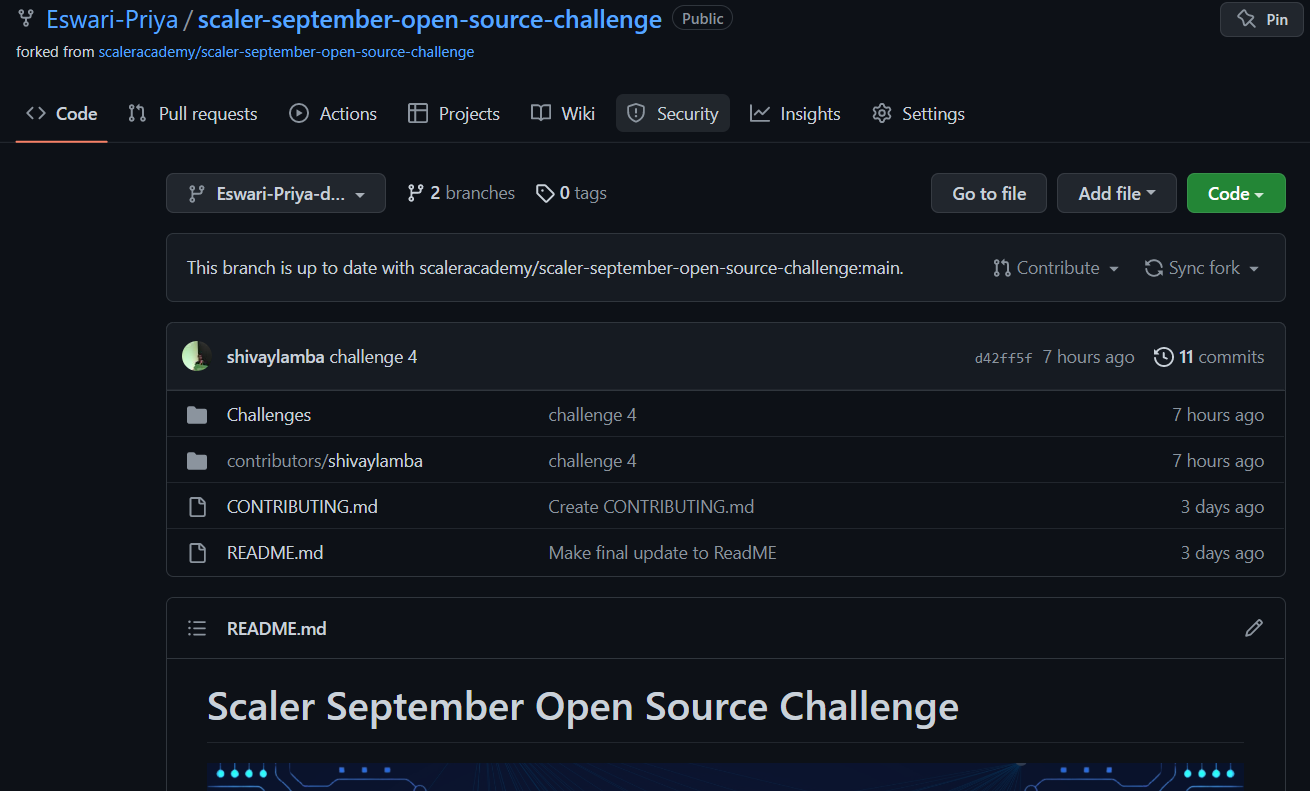Click the Settings gear icon

point(881,113)
